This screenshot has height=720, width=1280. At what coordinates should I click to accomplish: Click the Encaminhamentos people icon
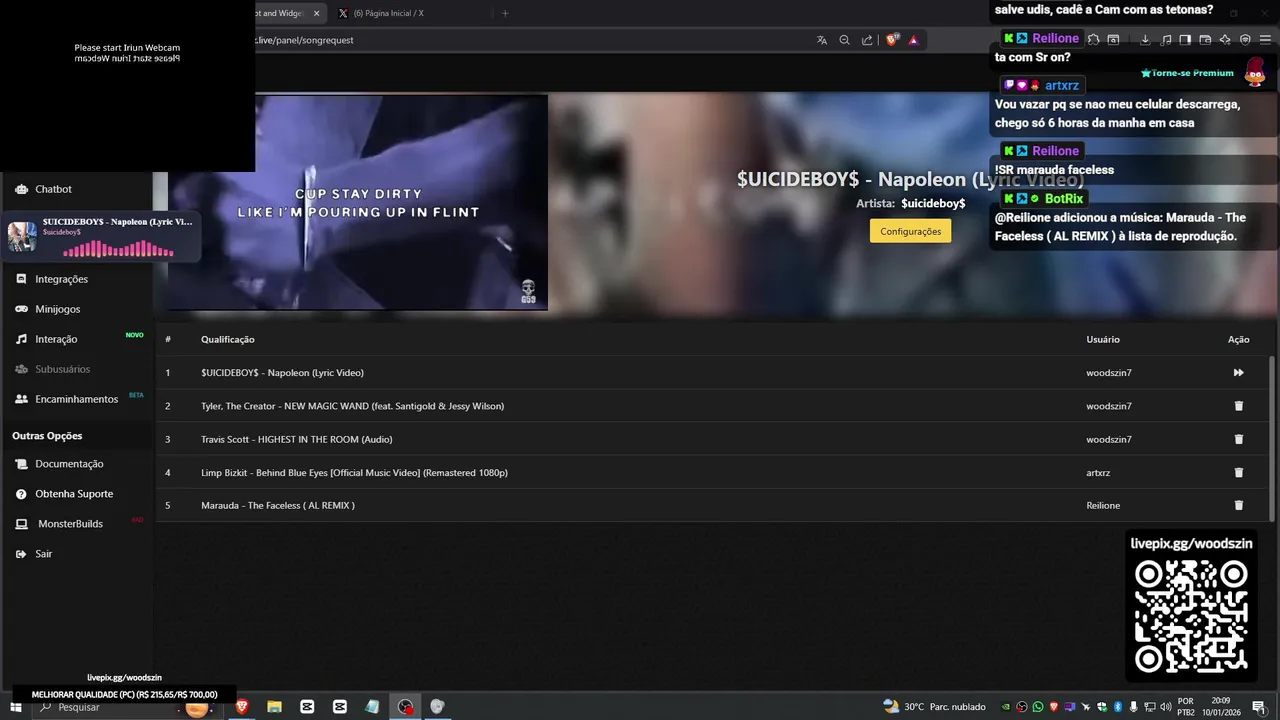(x=21, y=399)
